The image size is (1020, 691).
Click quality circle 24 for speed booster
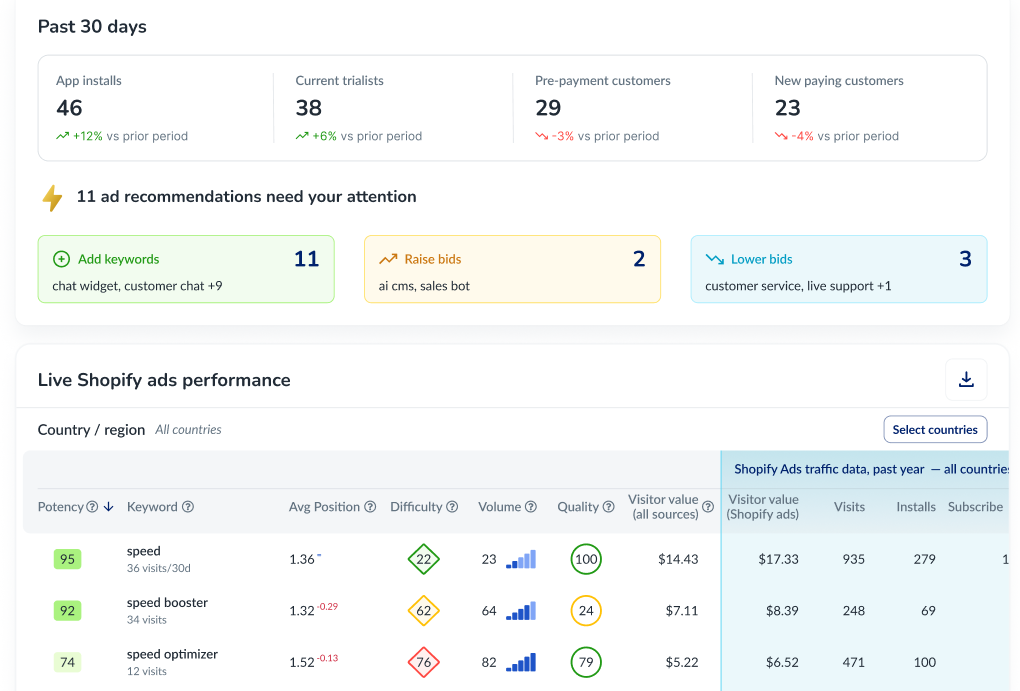click(586, 610)
